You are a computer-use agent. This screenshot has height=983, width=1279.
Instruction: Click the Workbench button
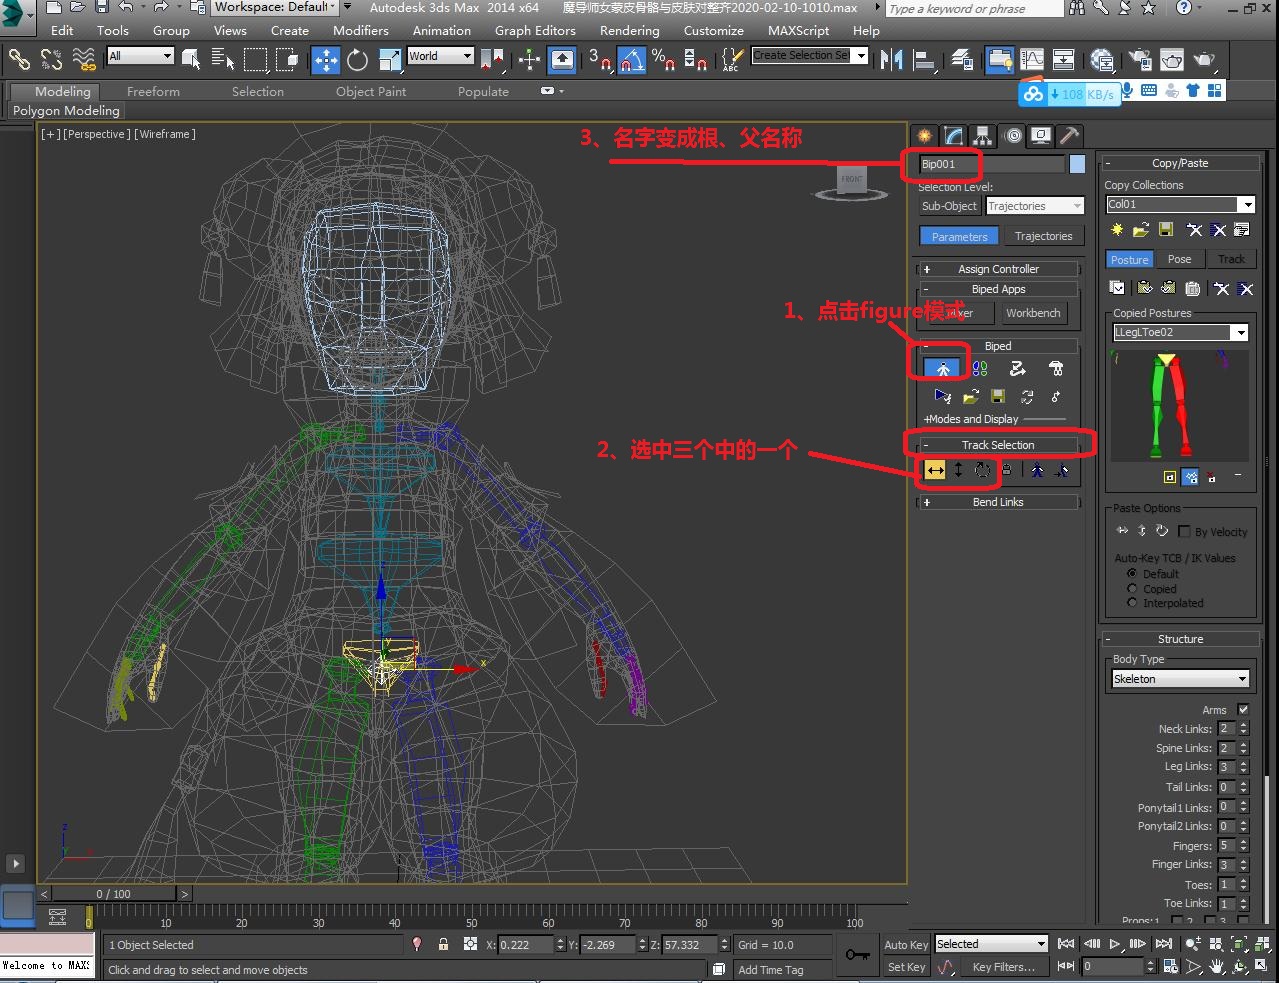pyautogui.click(x=1033, y=313)
